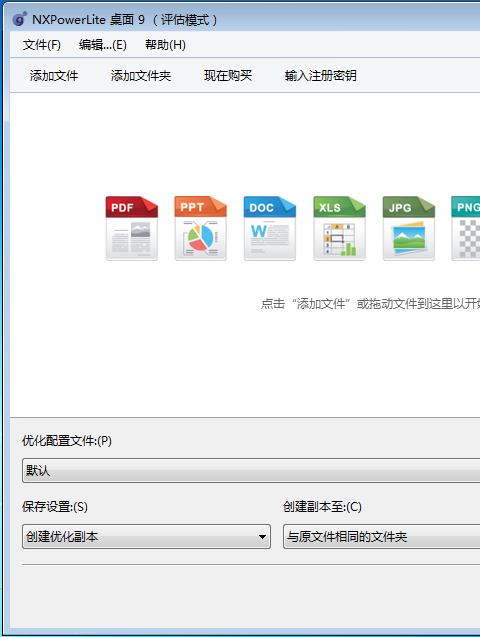Click the JPG file type icon
This screenshot has height=637, width=480.
point(409,228)
